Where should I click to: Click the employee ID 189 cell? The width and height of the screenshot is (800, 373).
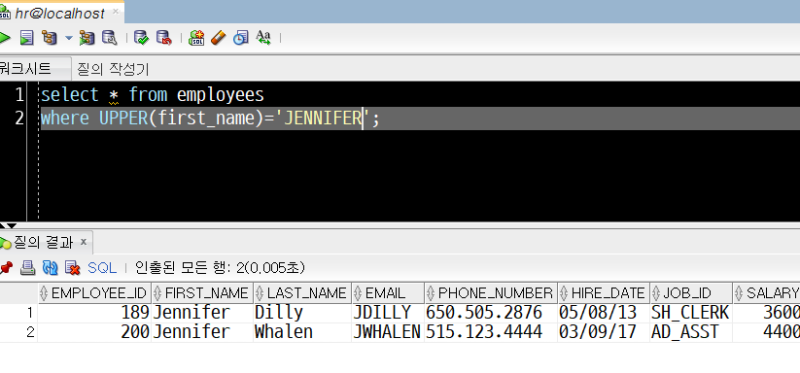point(94,313)
